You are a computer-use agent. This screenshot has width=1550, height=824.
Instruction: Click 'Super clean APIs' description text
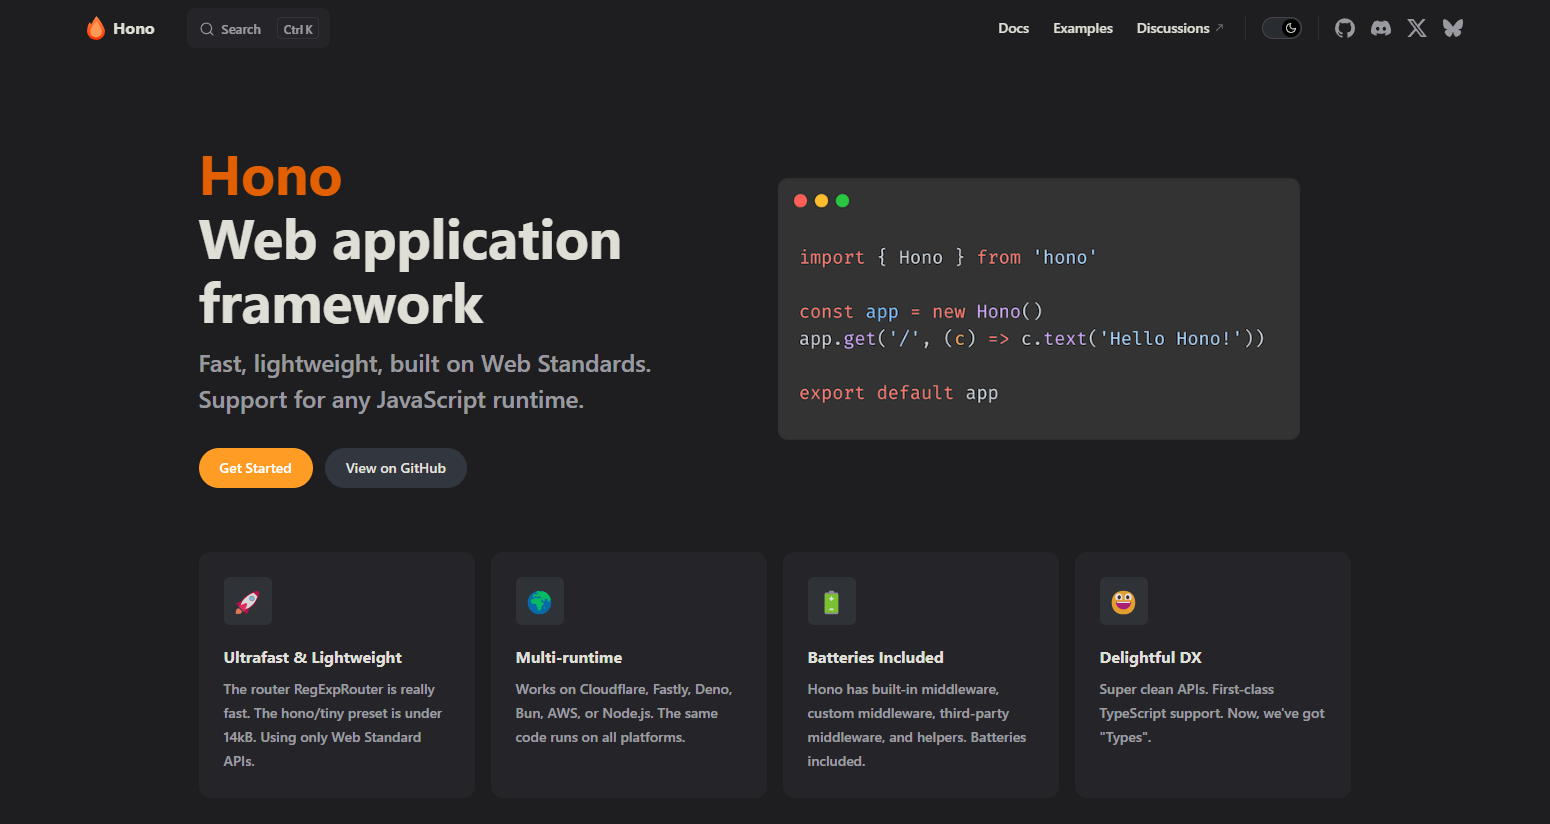pyautogui.click(x=1212, y=713)
